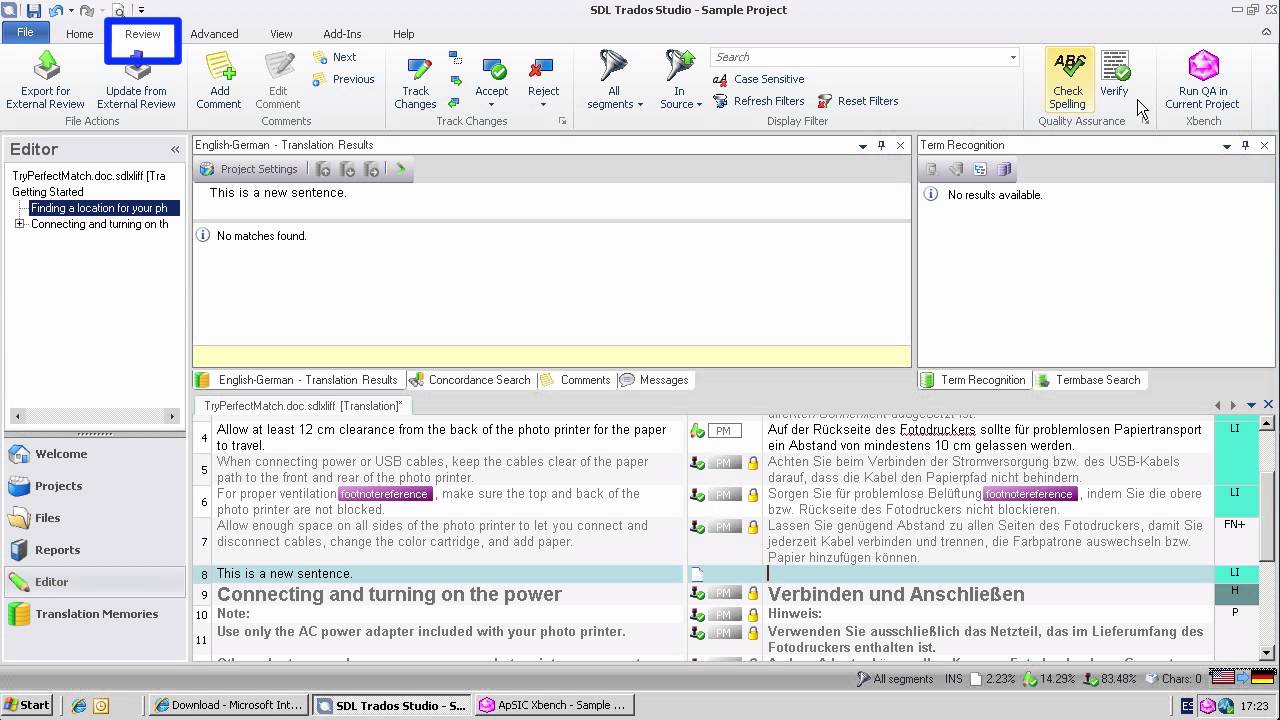This screenshot has height=720, width=1280.
Task: Click first icon in Term Recognition toolbar
Action: pyautogui.click(x=931, y=169)
